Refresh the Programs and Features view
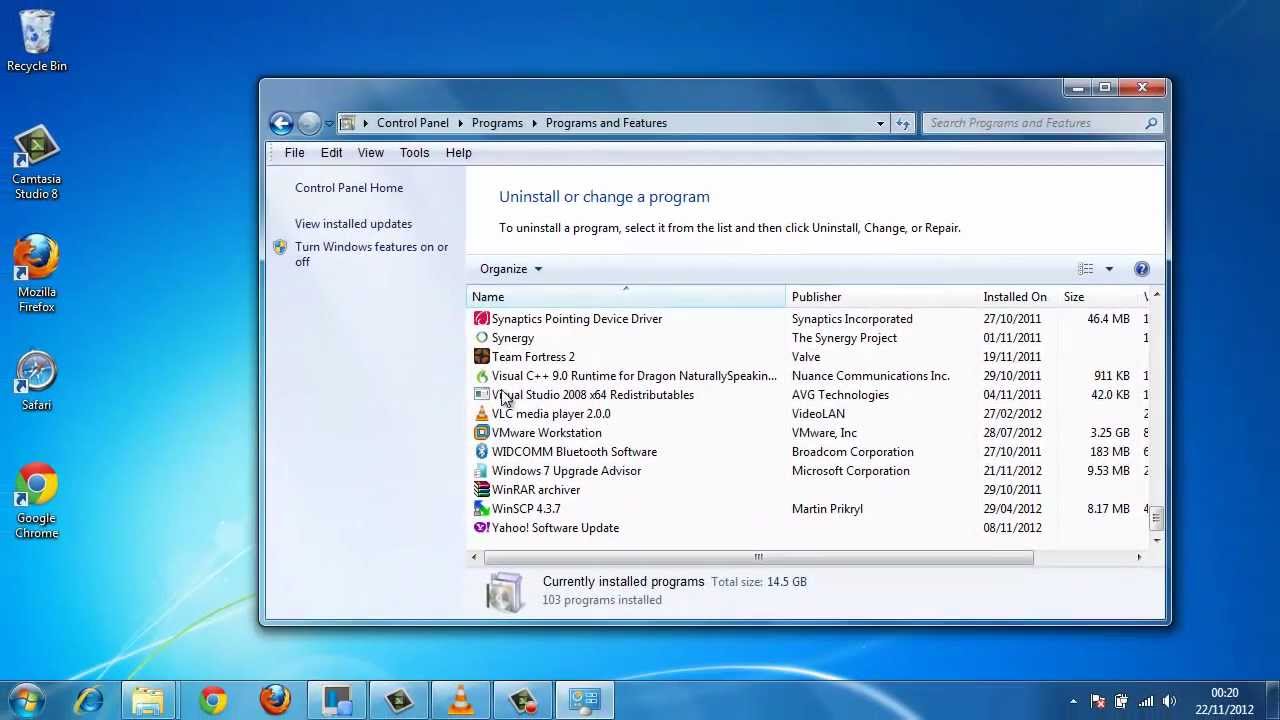 [903, 123]
